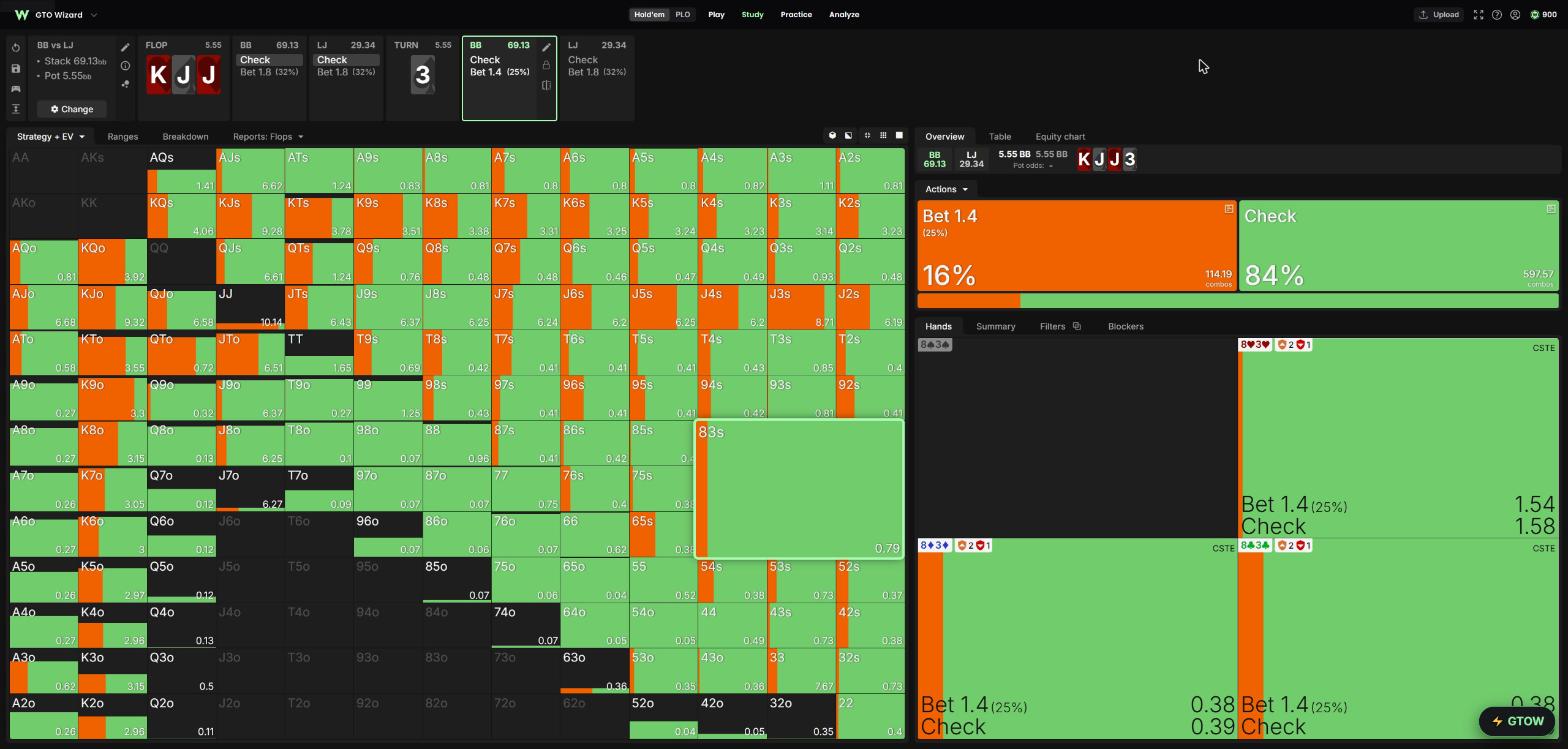
Task: Expand the Check action card icon
Action: coord(1551,209)
